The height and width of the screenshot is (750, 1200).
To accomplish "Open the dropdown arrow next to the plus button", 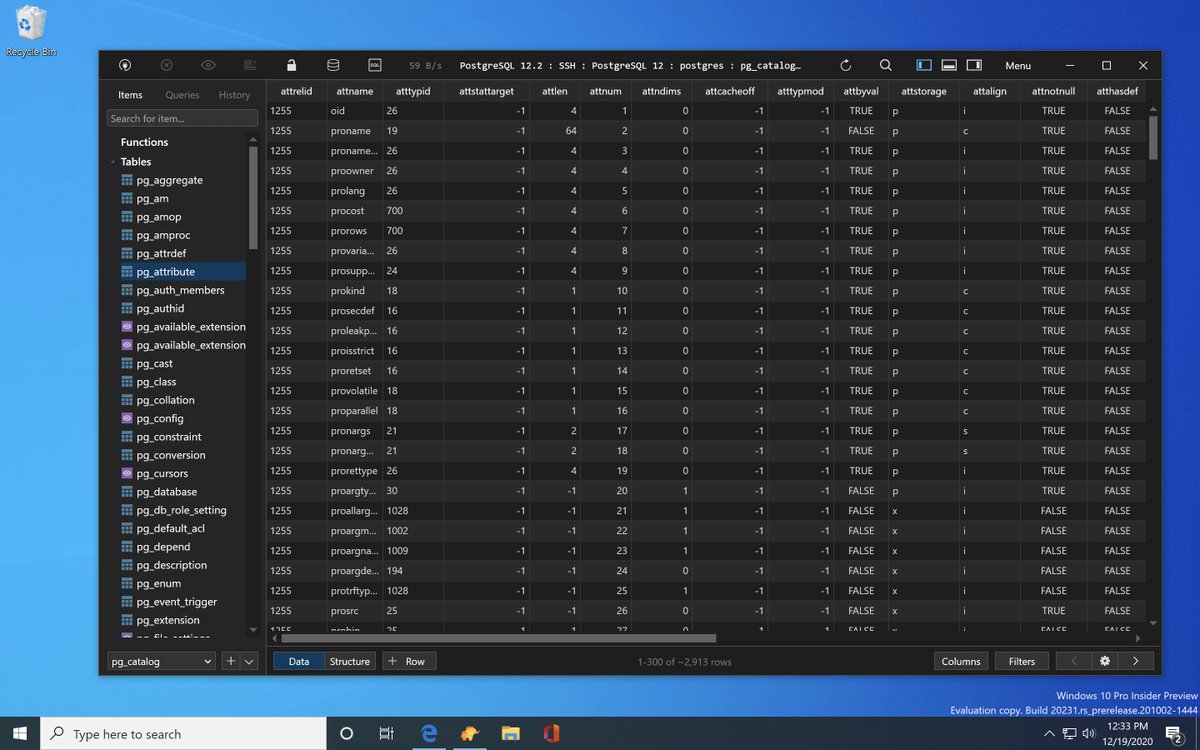I will coord(248,661).
